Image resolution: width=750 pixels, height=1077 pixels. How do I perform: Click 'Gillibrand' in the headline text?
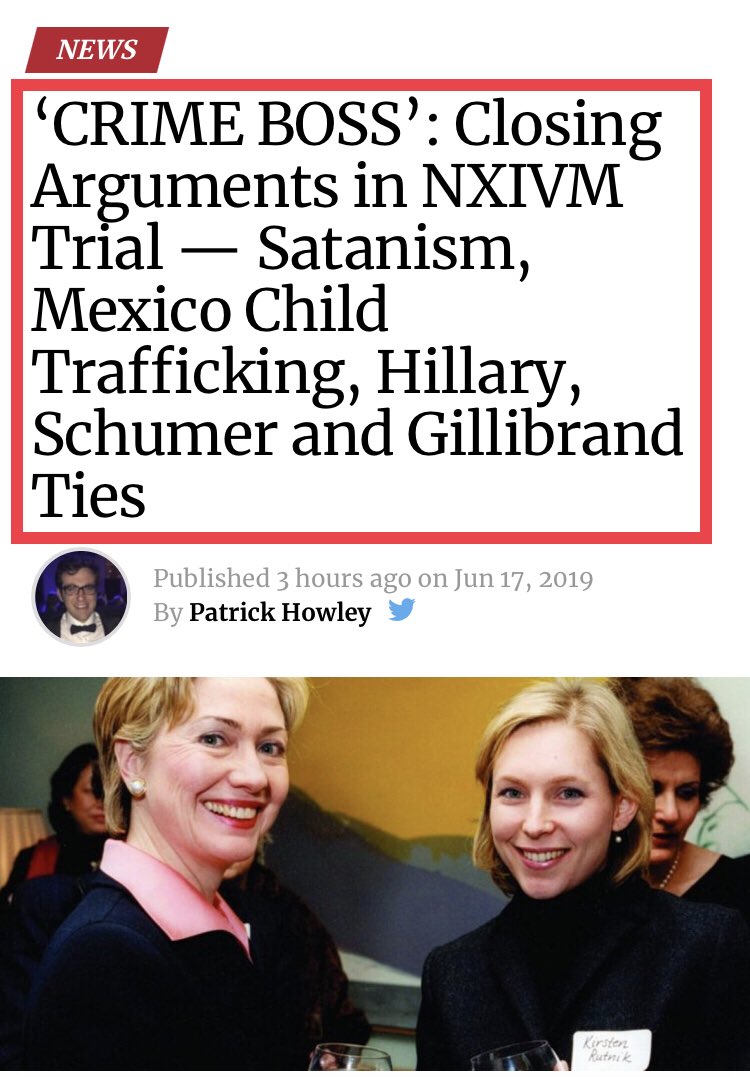pos(545,433)
